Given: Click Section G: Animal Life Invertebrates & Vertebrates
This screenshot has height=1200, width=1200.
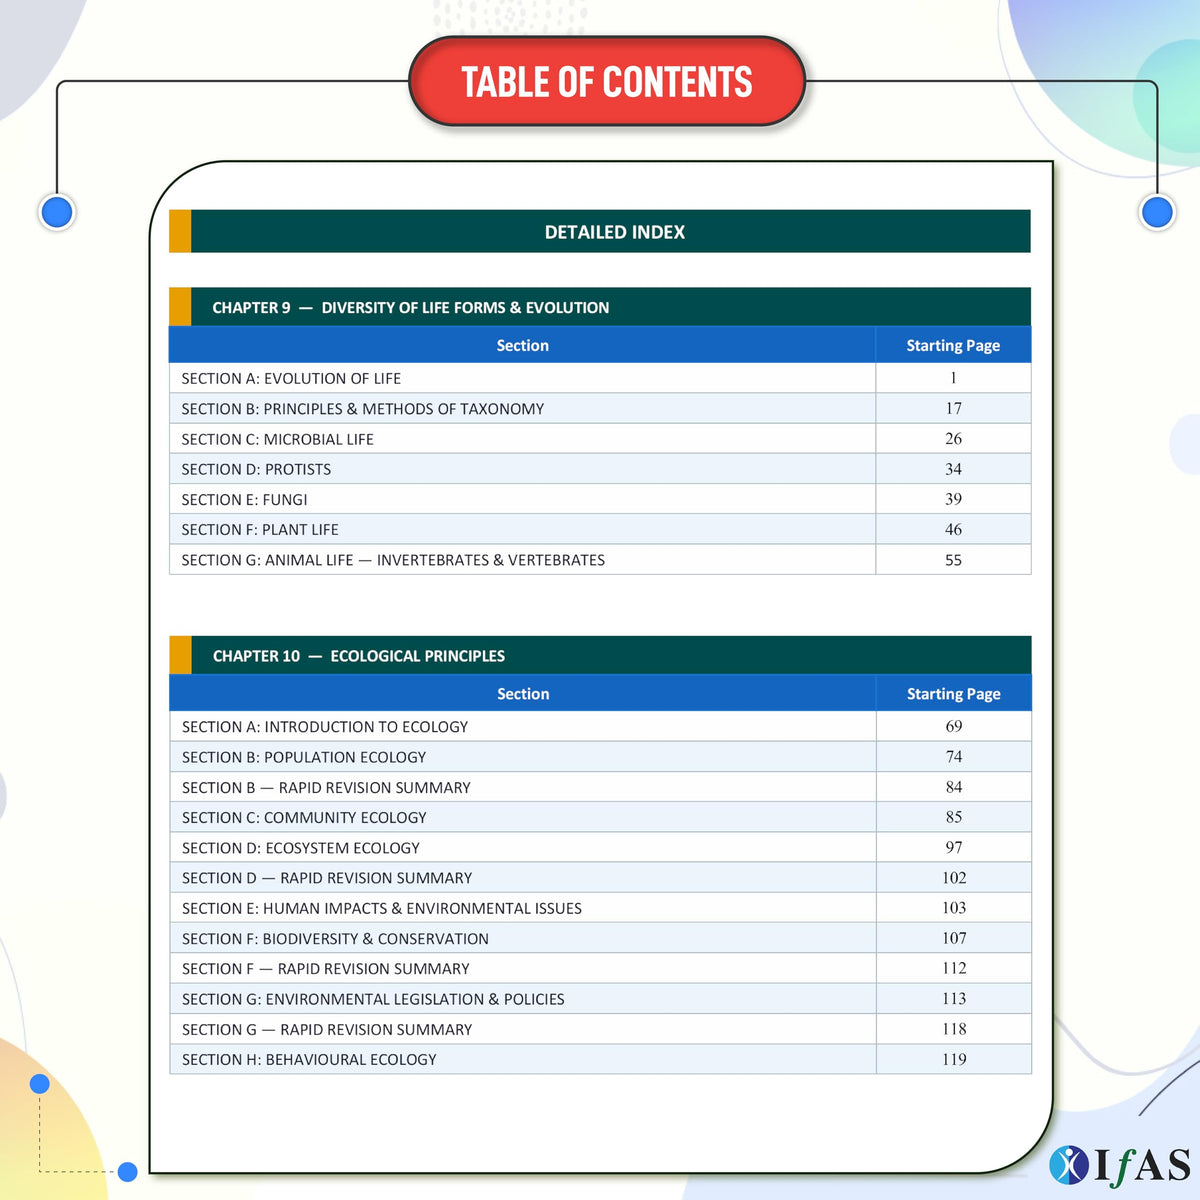Looking at the screenshot, I should pyautogui.click(x=600, y=560).
